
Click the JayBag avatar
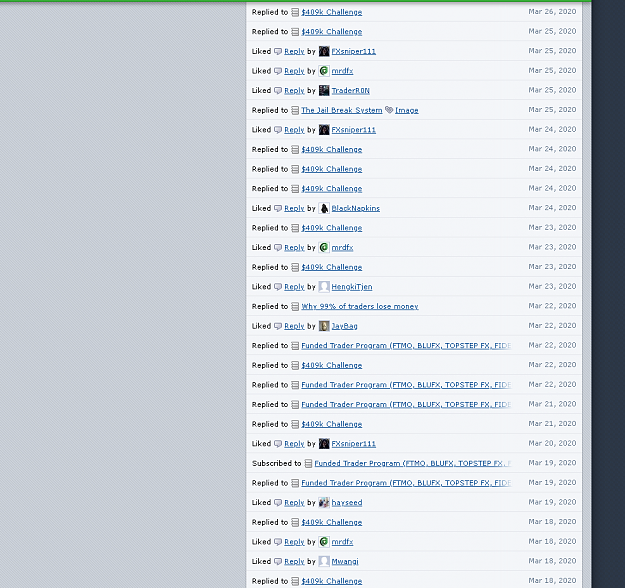pyautogui.click(x=324, y=326)
